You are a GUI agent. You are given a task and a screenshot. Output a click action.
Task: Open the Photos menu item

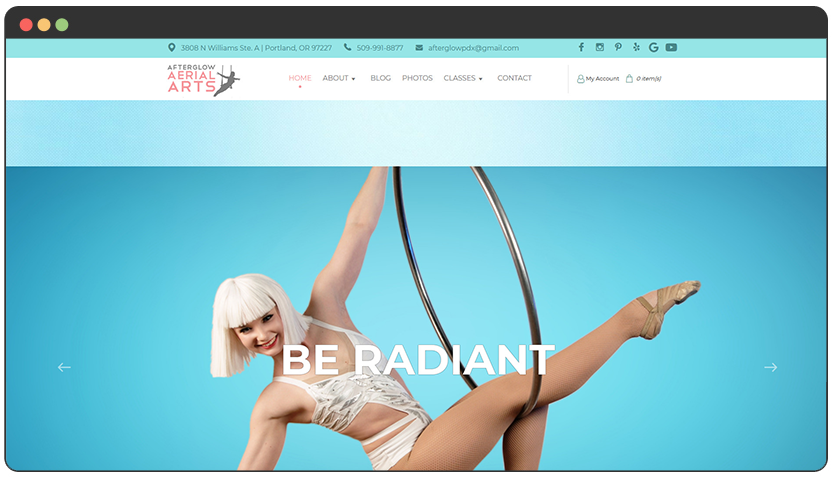417,78
